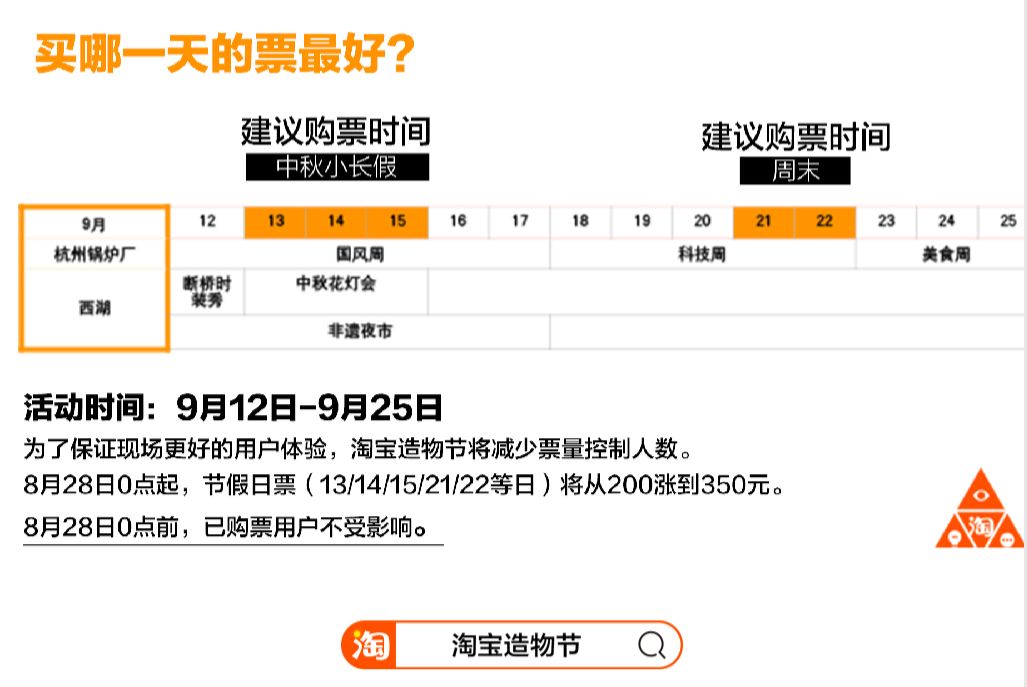Toggle the 周末 black label
The image size is (1027, 687).
point(795,171)
